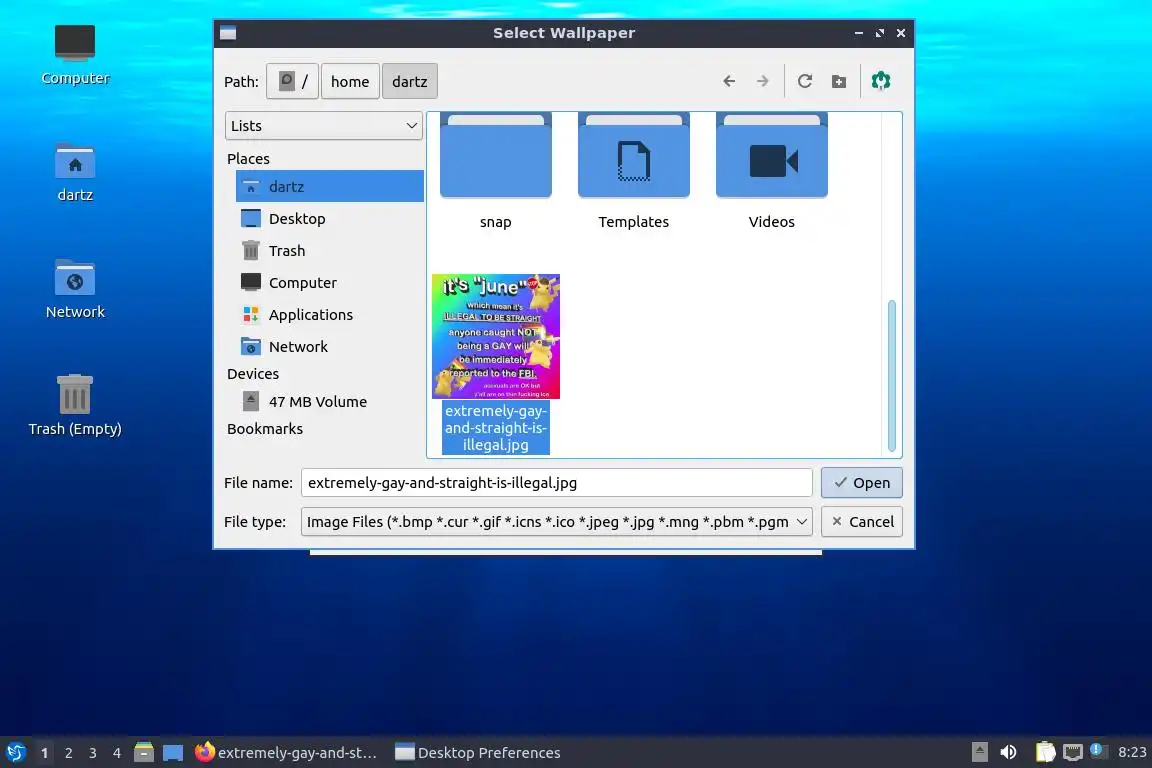Screen dimensions: 1152x768
Task: Switch to workspace 4
Action: pyautogui.click(x=116, y=753)
